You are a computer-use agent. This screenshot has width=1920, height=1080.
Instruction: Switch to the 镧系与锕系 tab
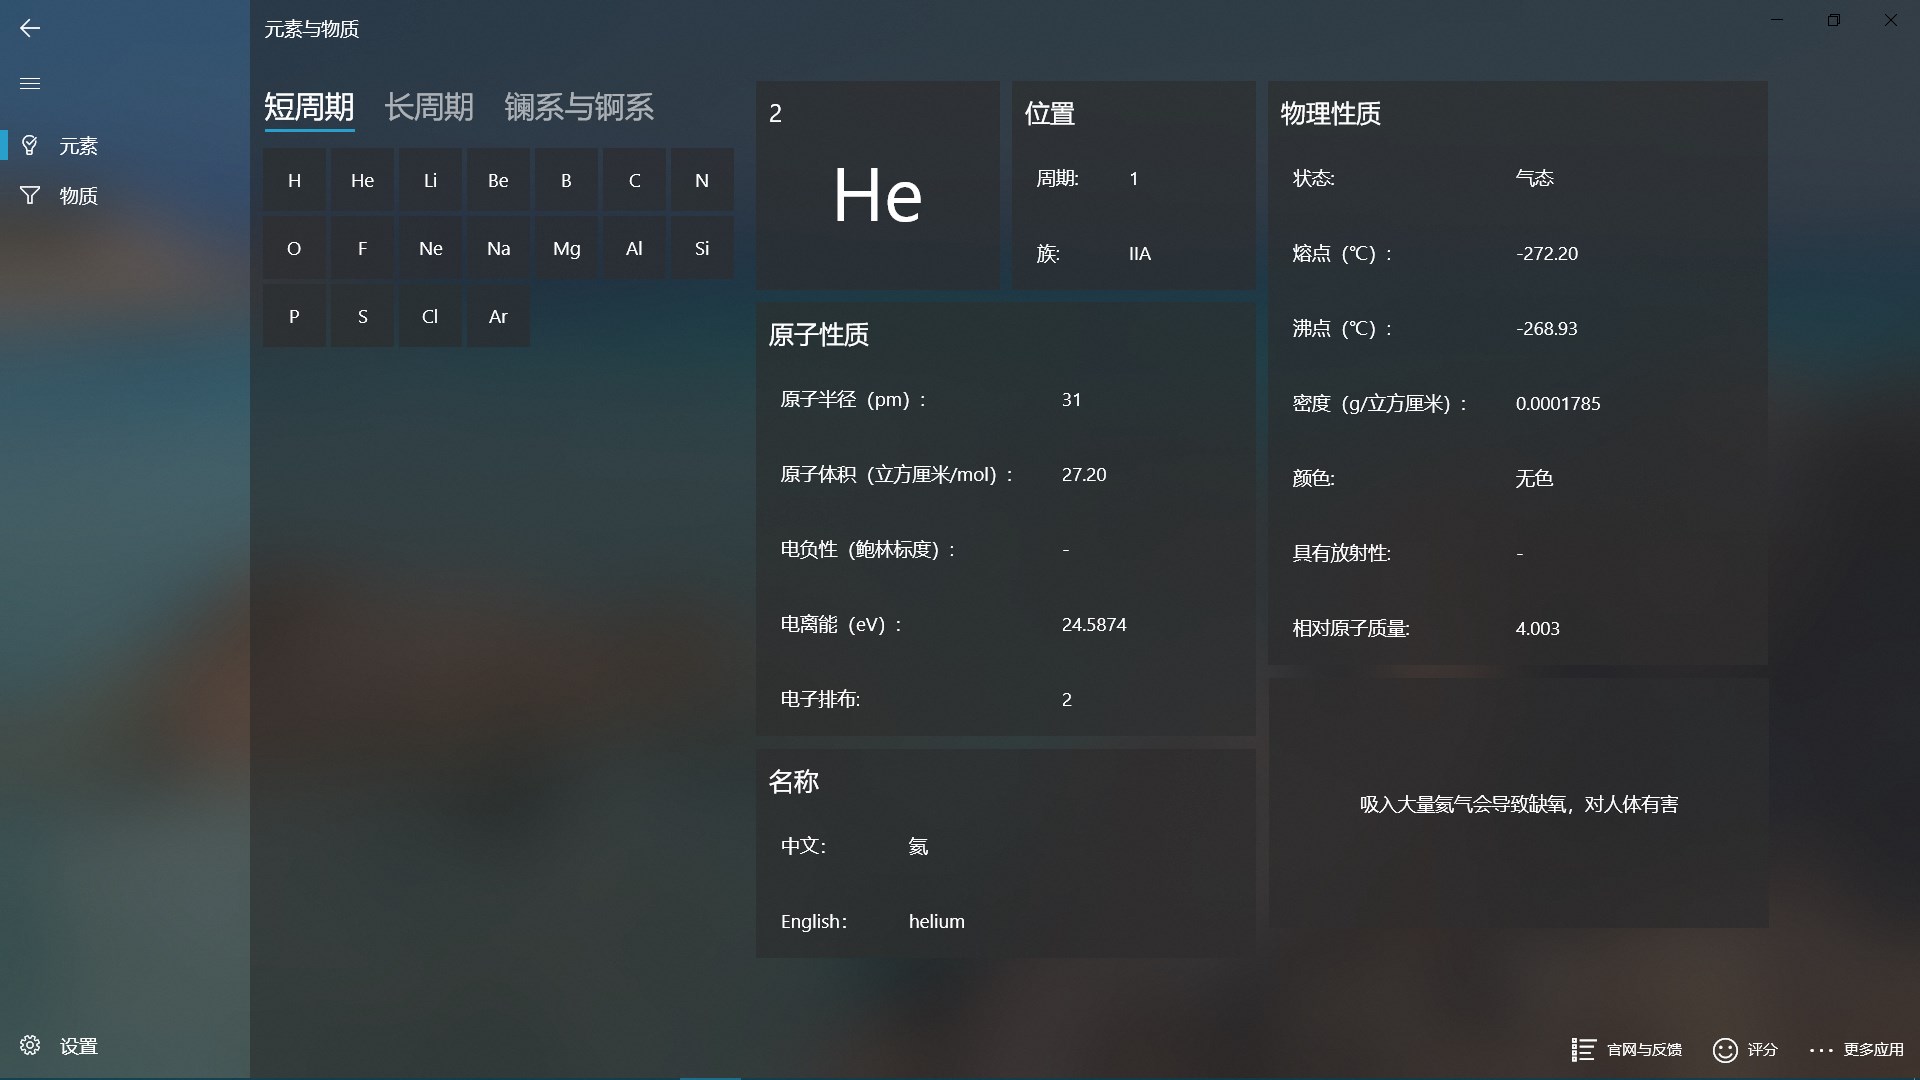(x=579, y=107)
